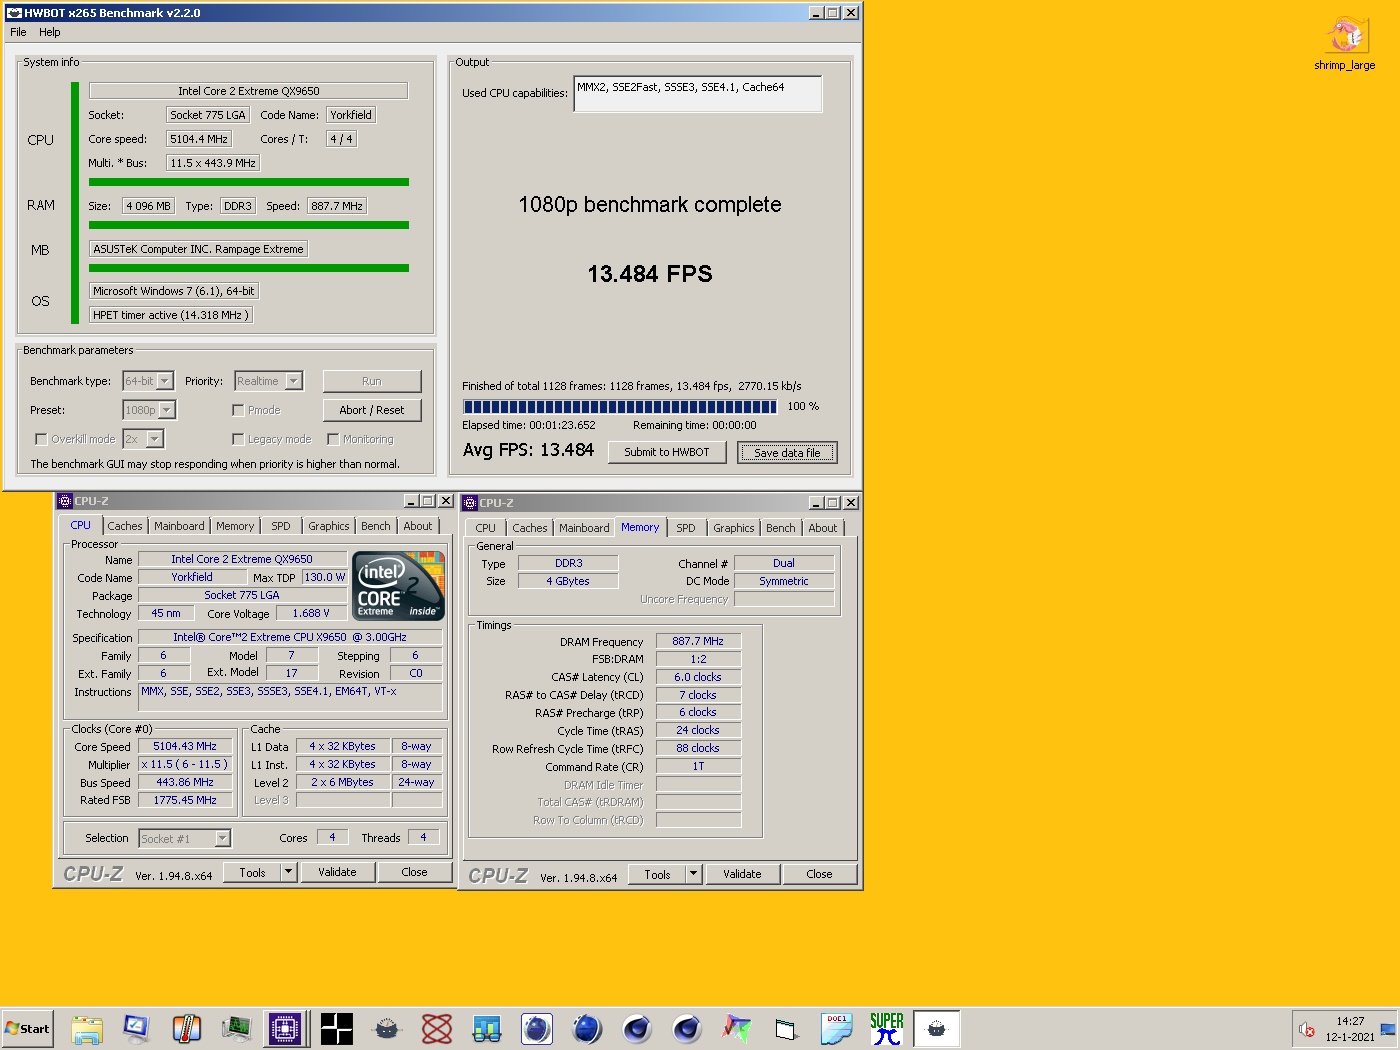Enable the Monitoring checkbox

333,439
